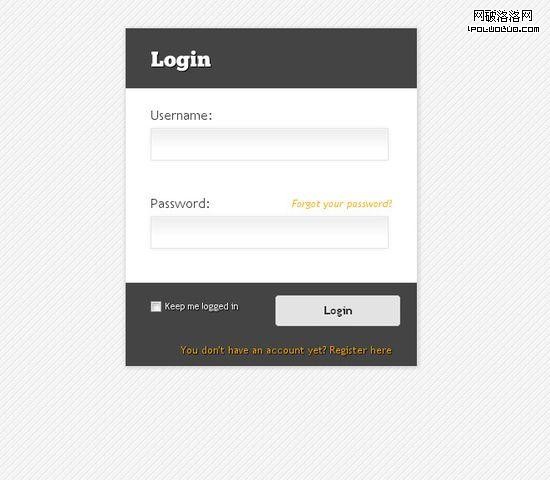
Task: Click the striped page background outside the form
Action: click(63, 246)
